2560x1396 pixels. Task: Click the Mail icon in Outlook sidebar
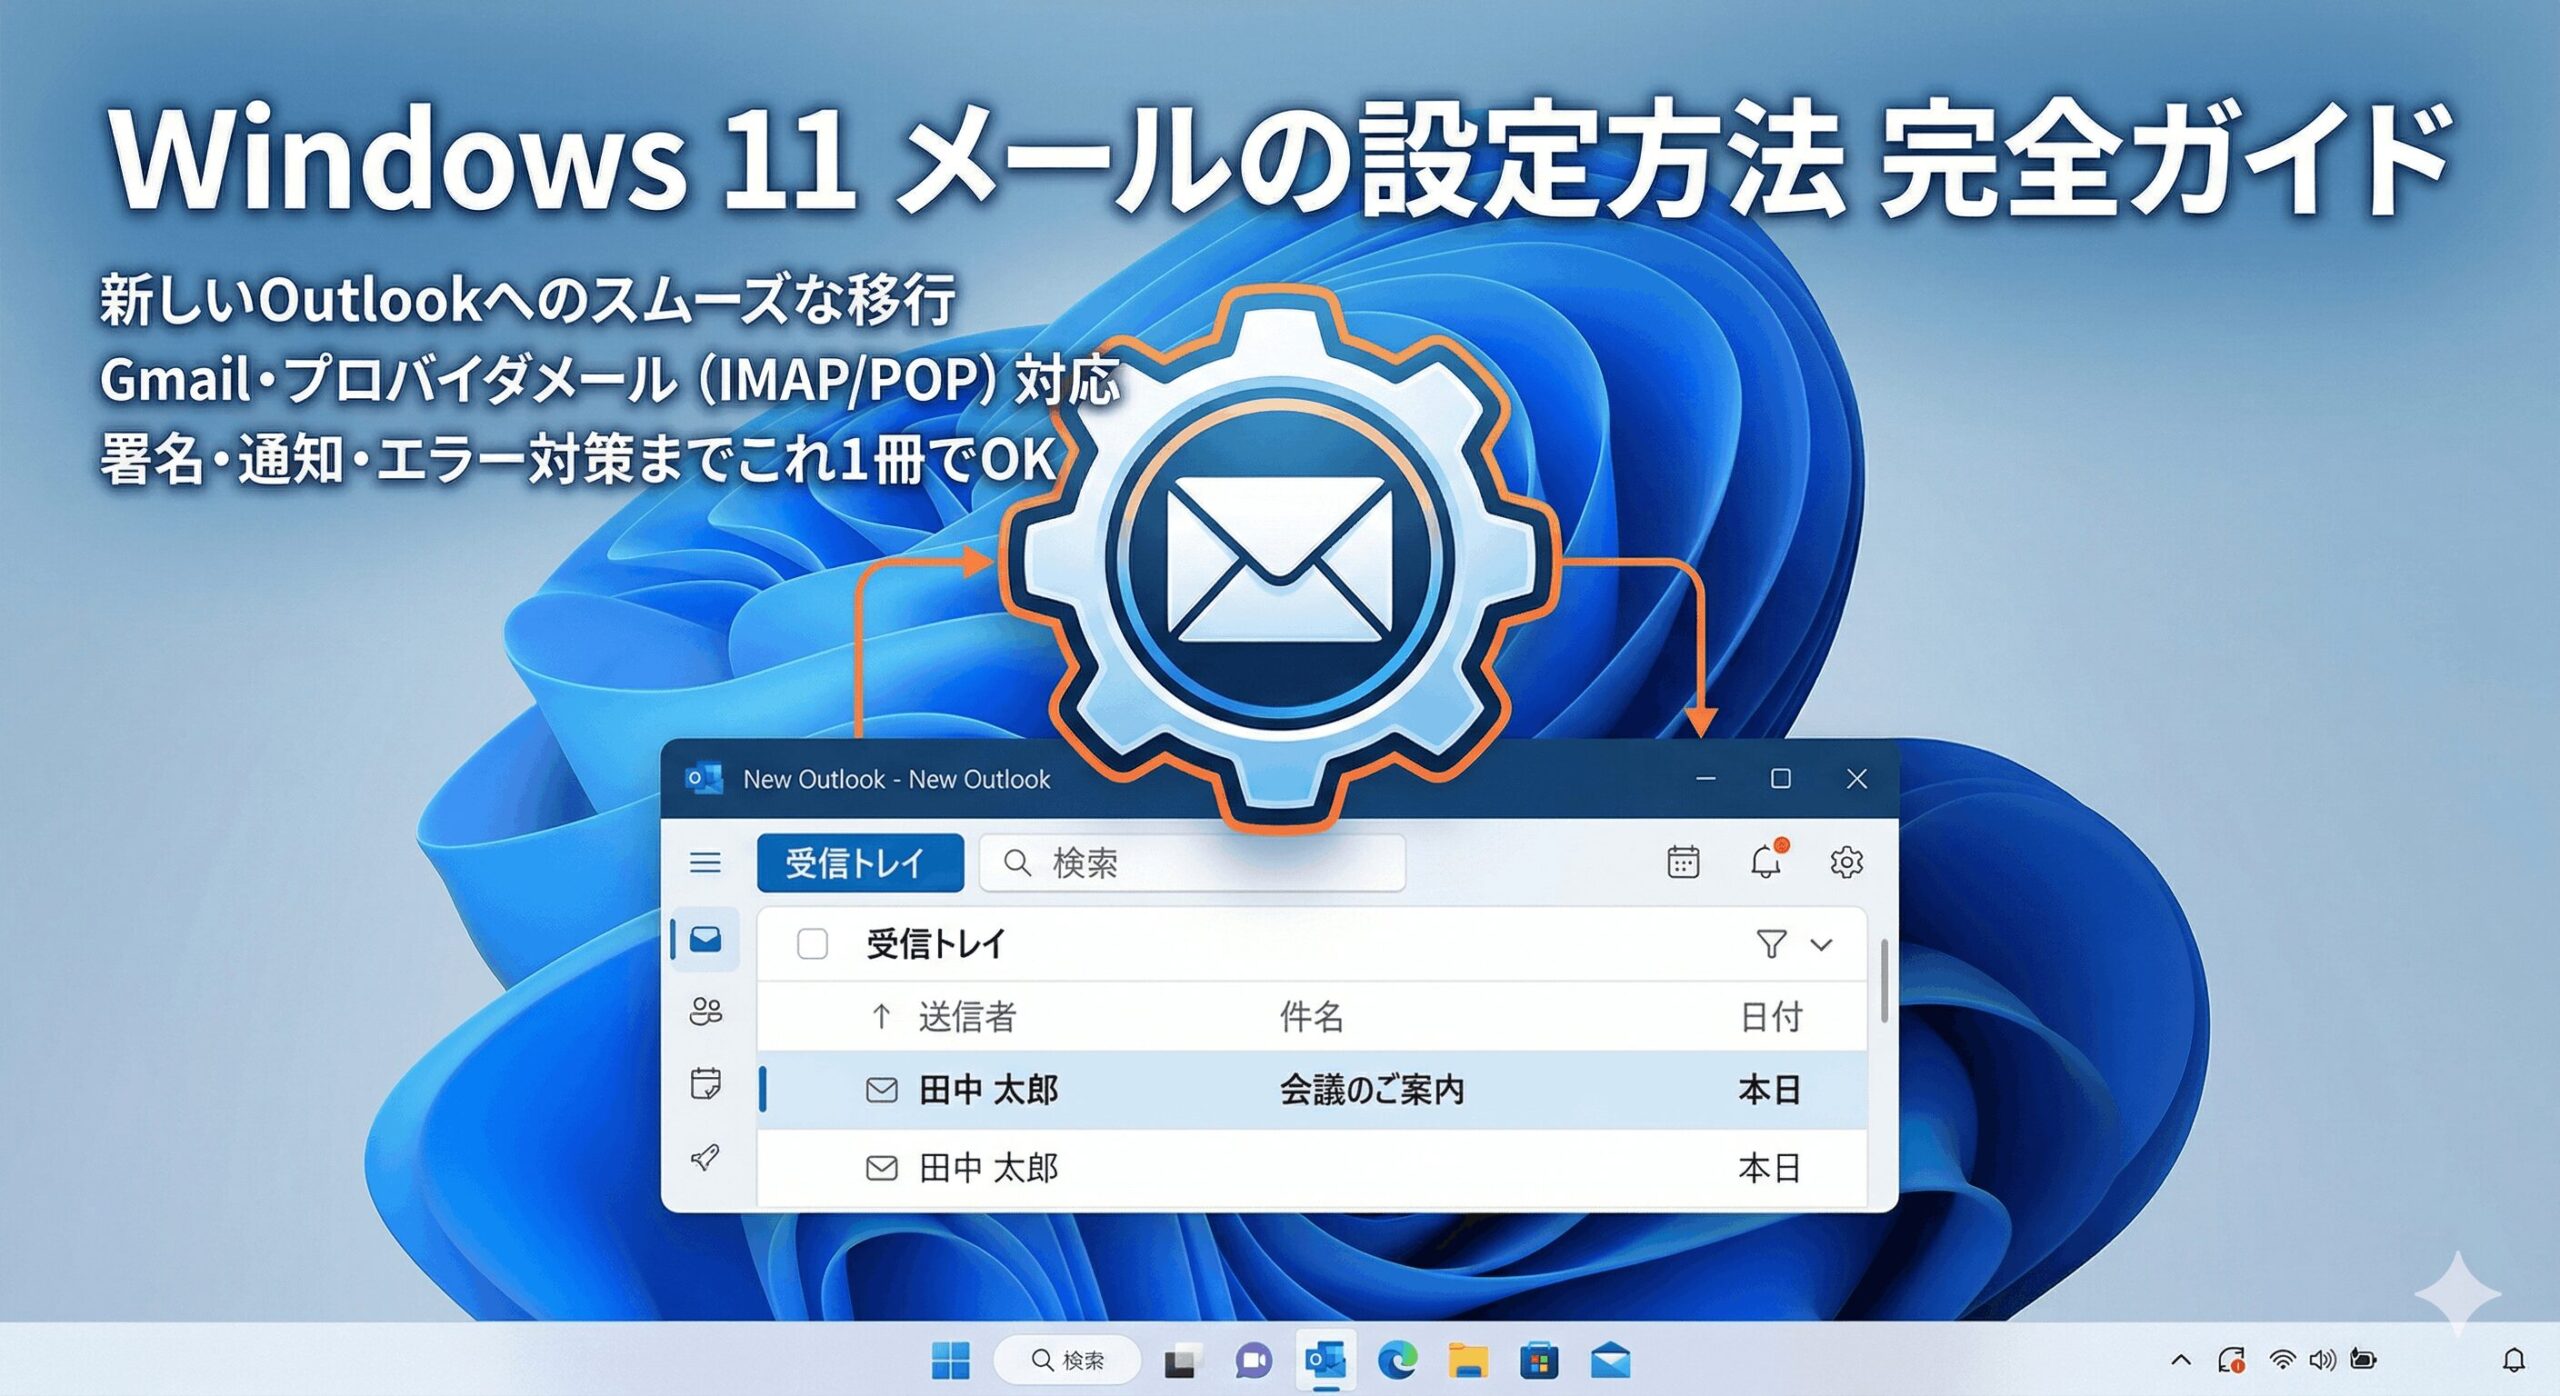[705, 939]
